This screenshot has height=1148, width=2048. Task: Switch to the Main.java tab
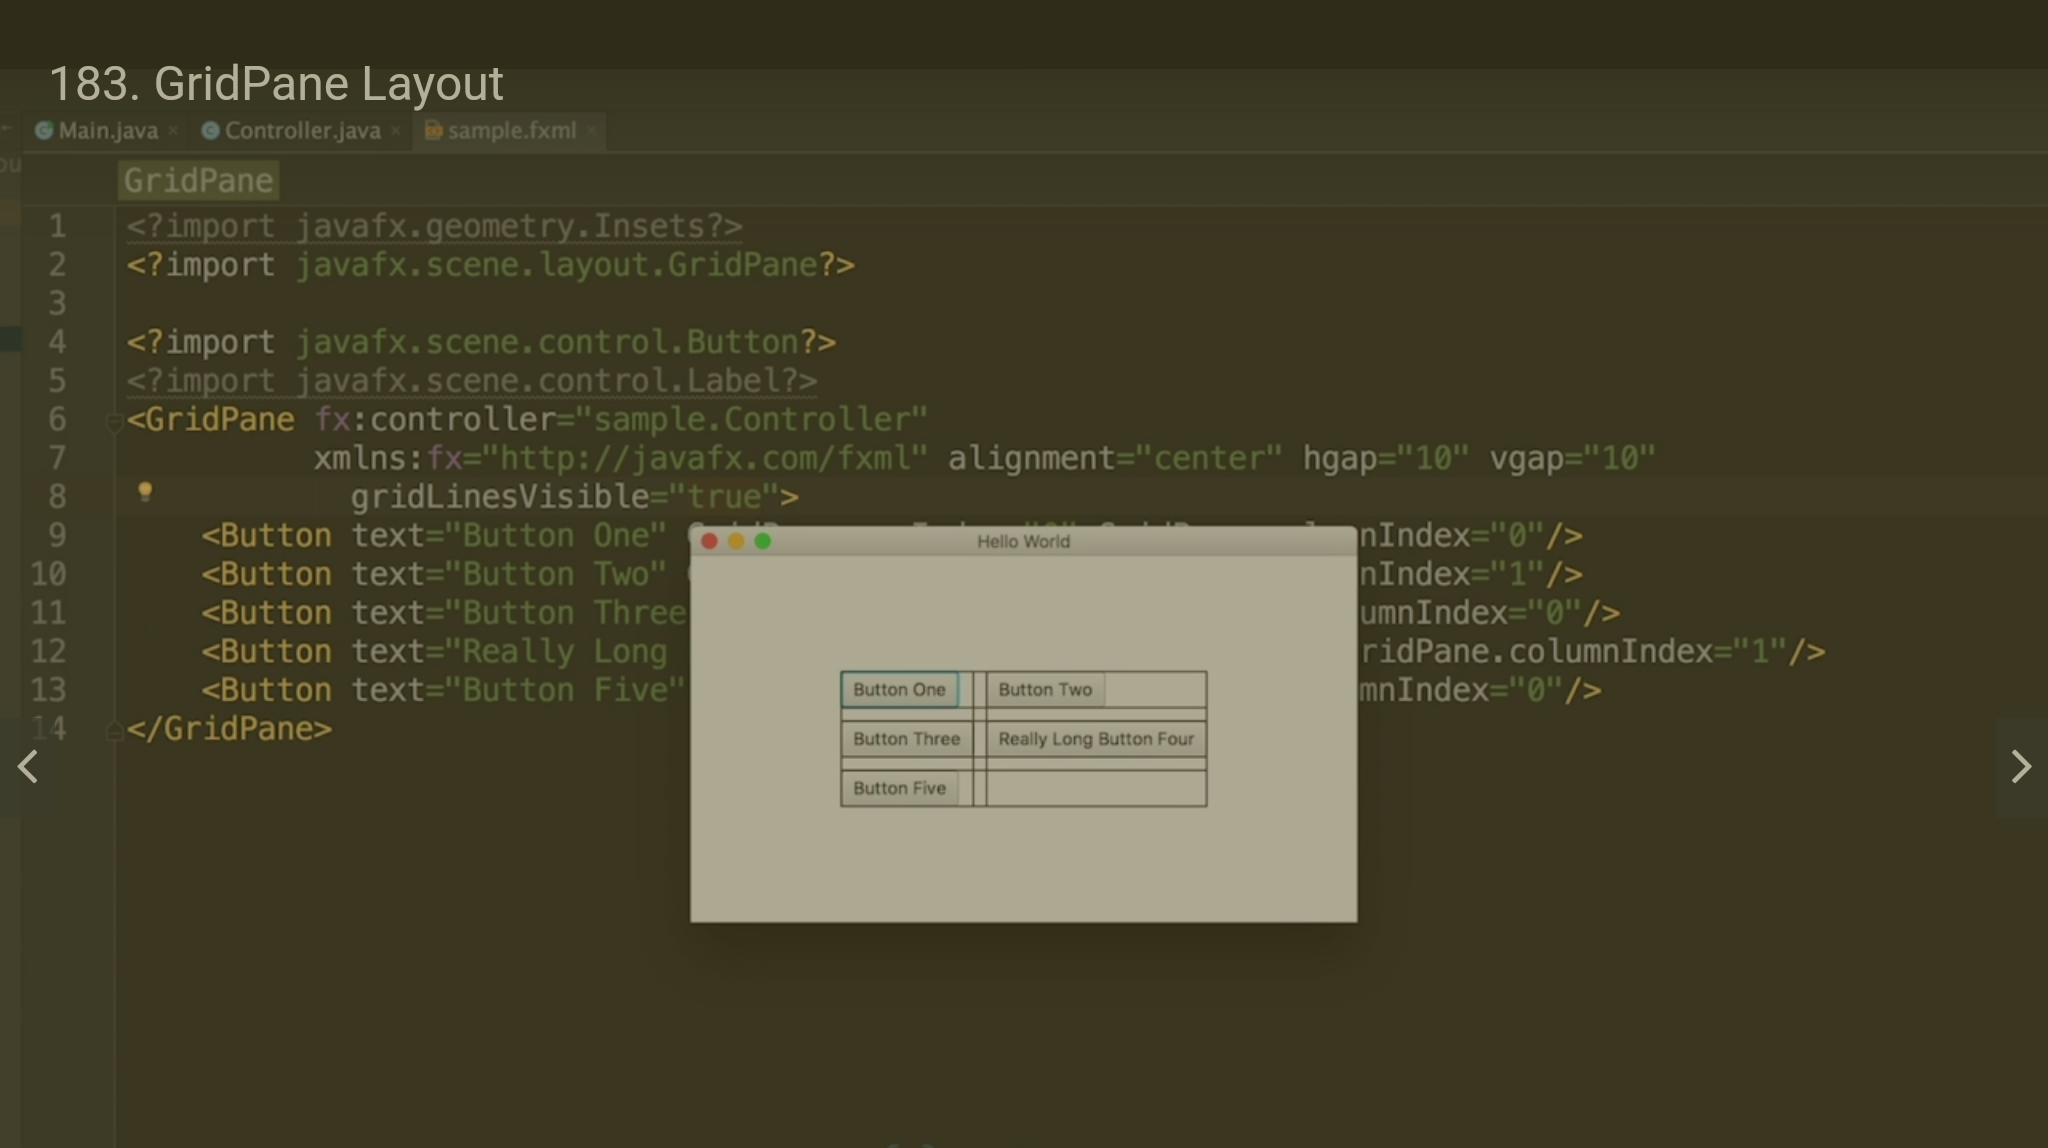108,131
